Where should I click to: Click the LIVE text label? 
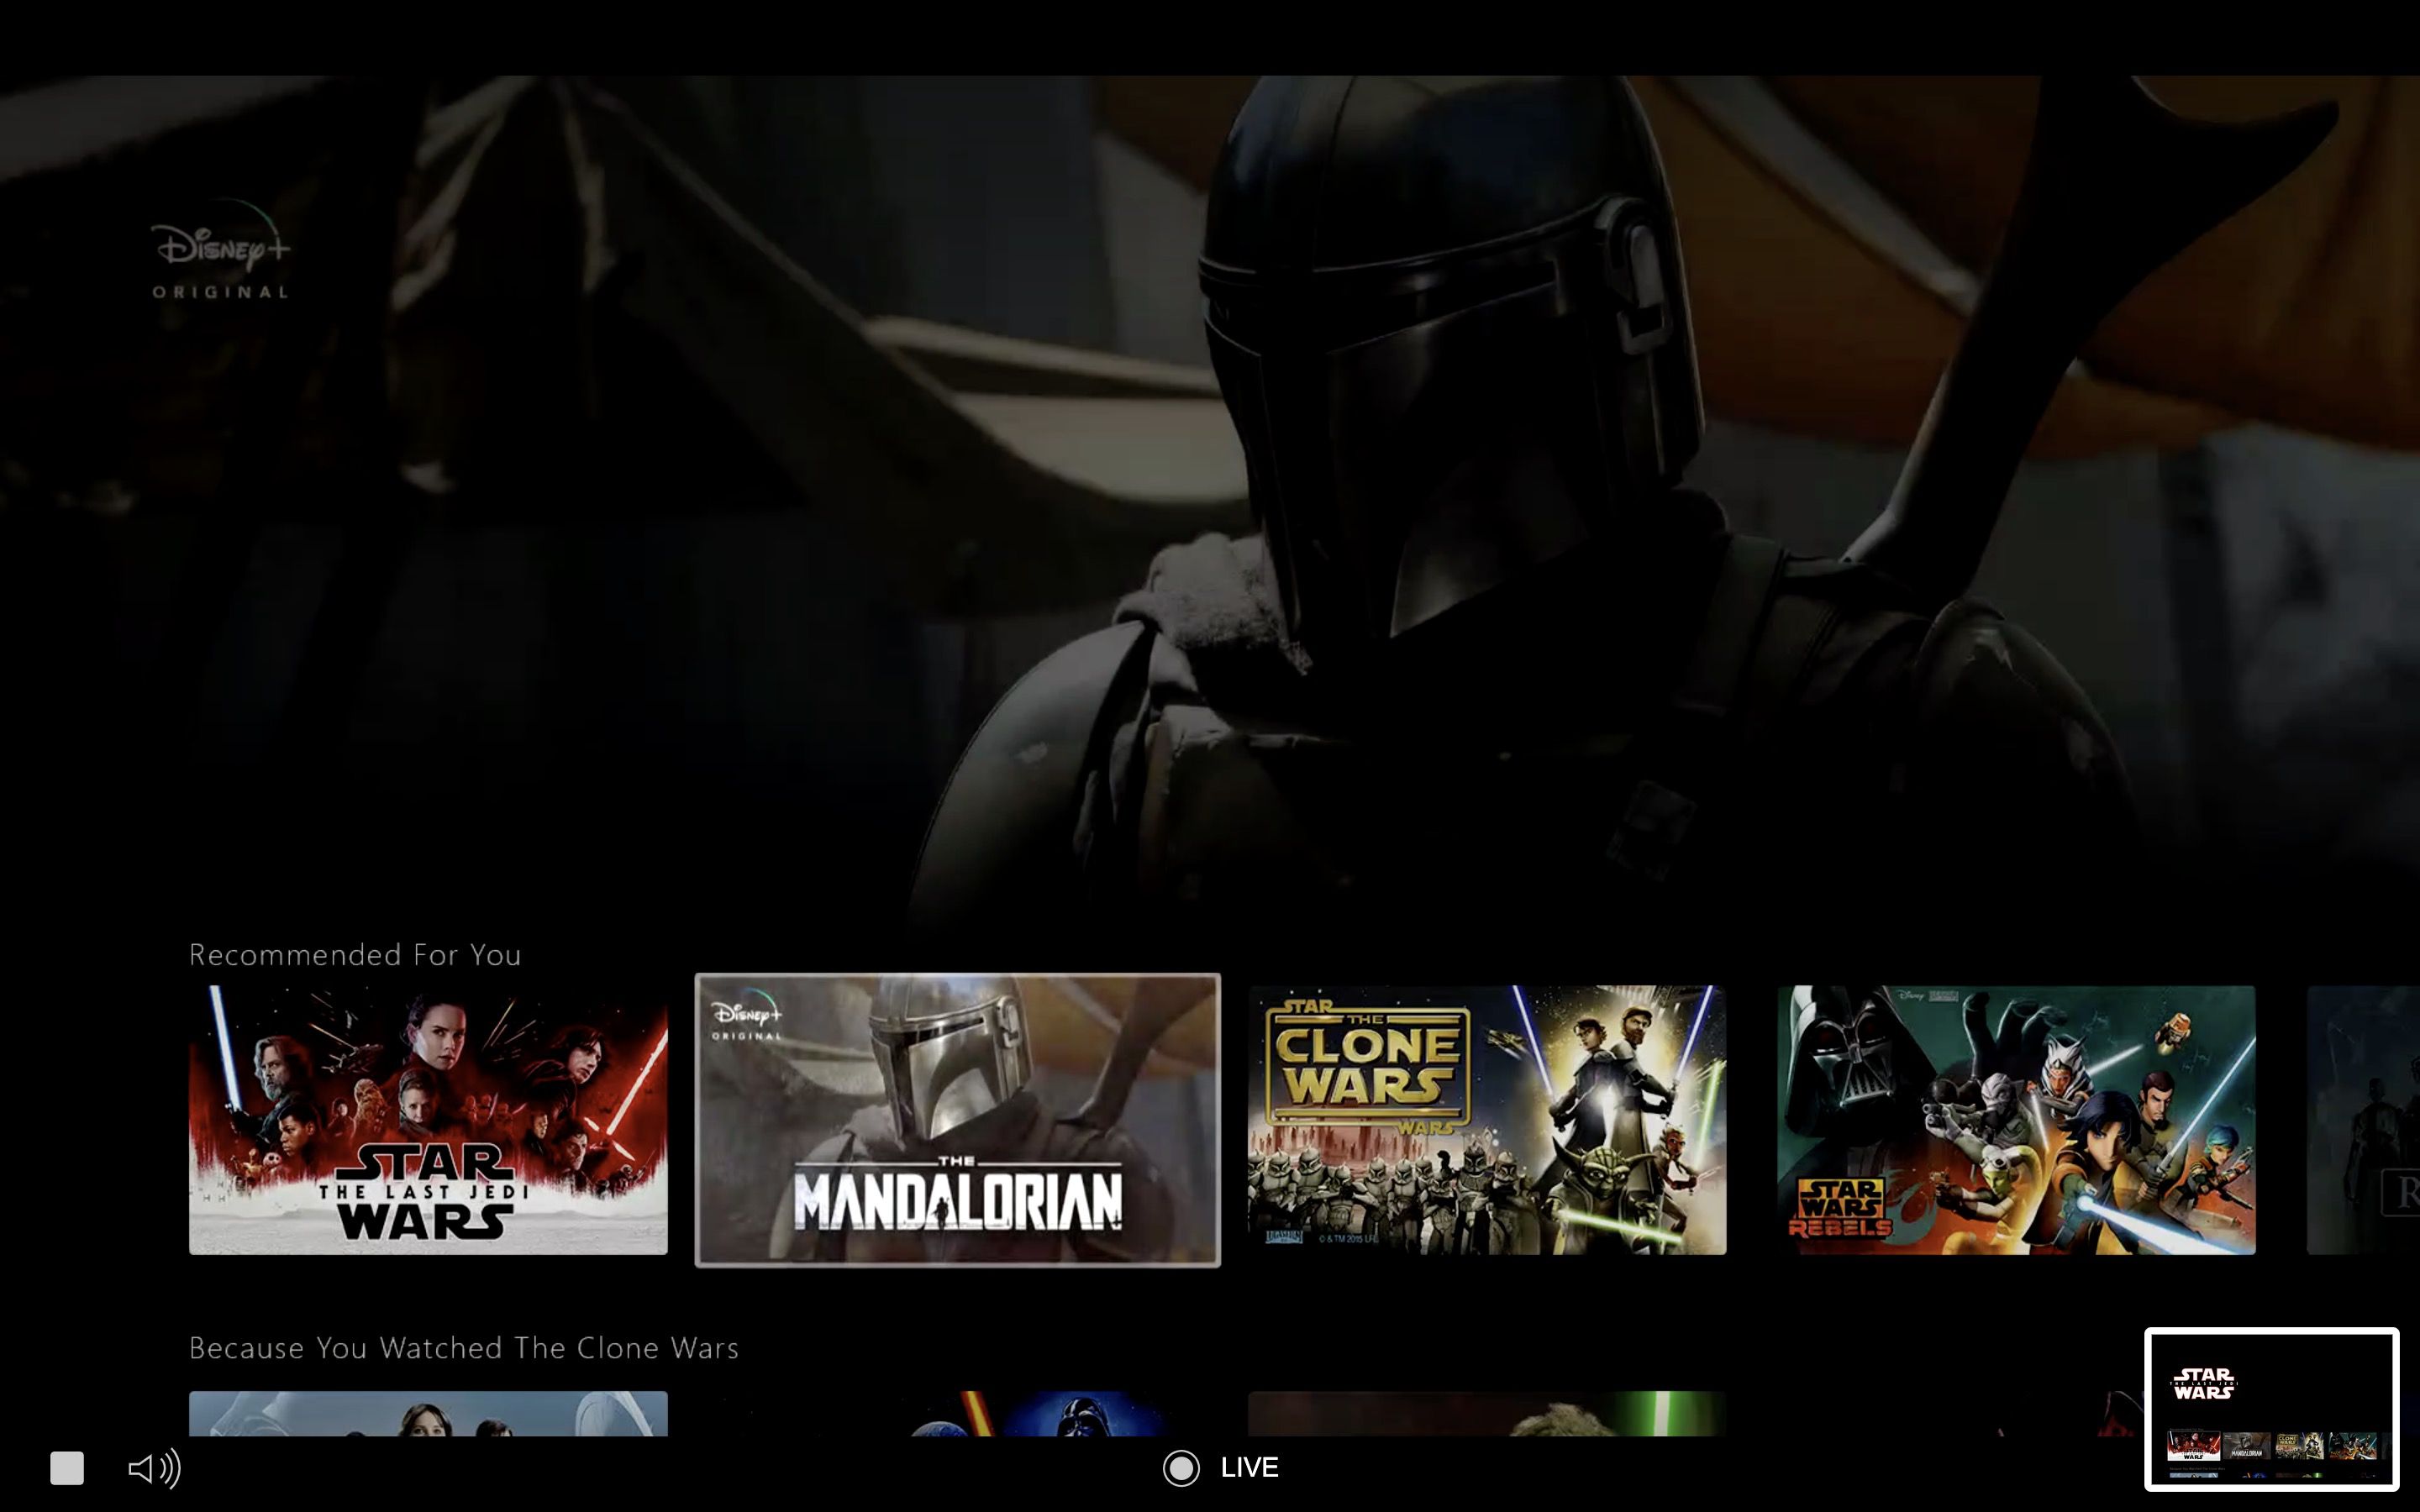click(1249, 1468)
